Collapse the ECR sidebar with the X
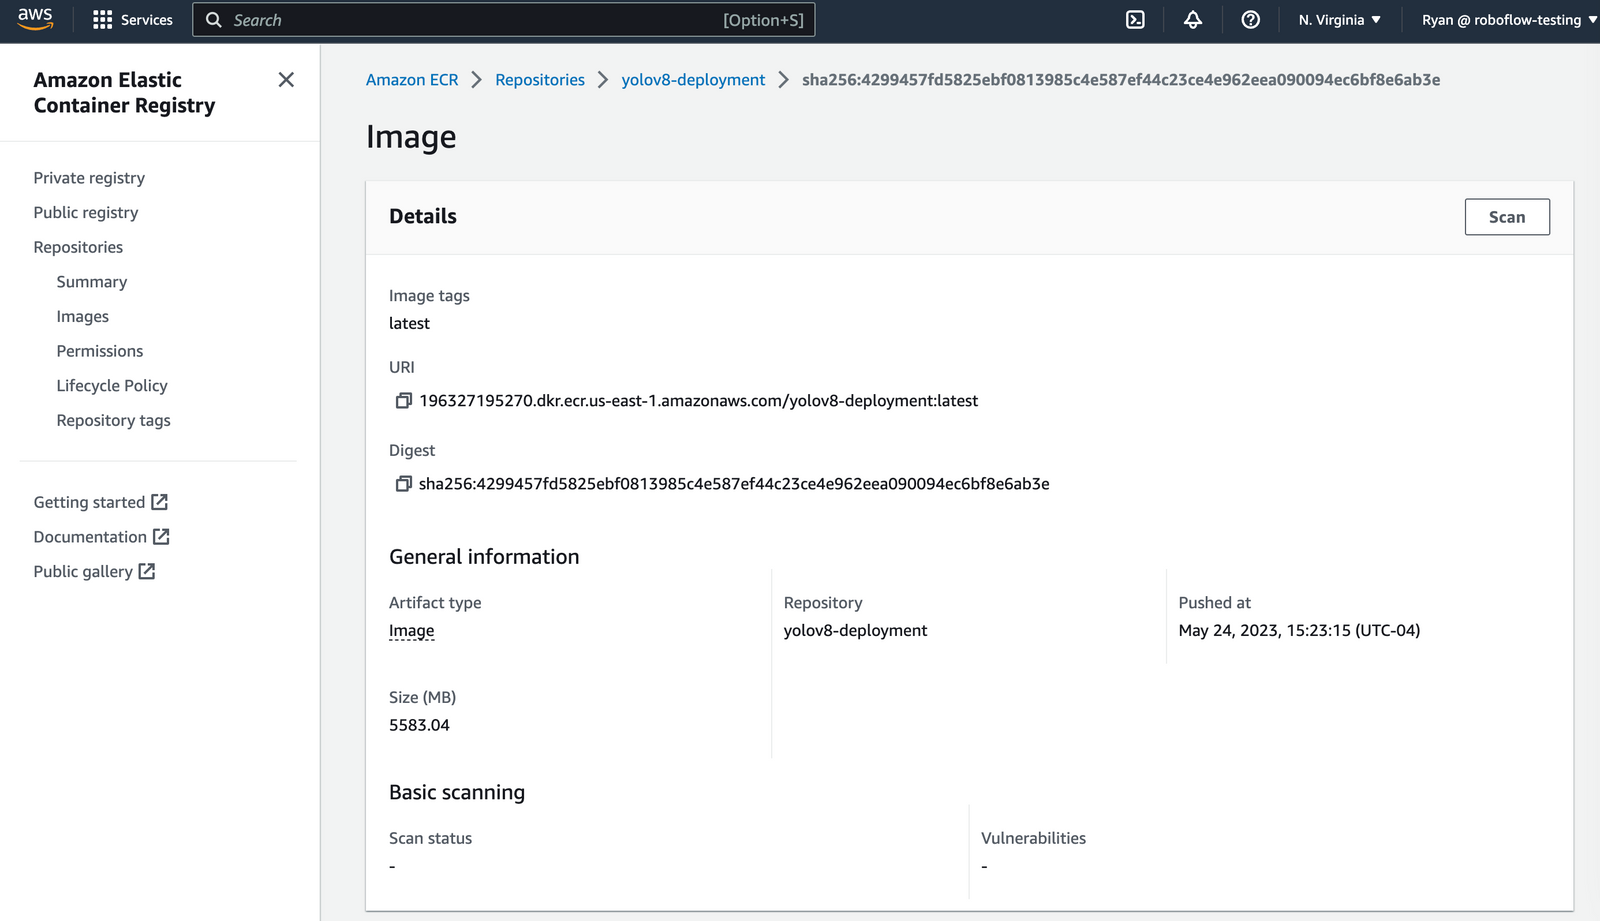The image size is (1600, 921). click(286, 79)
